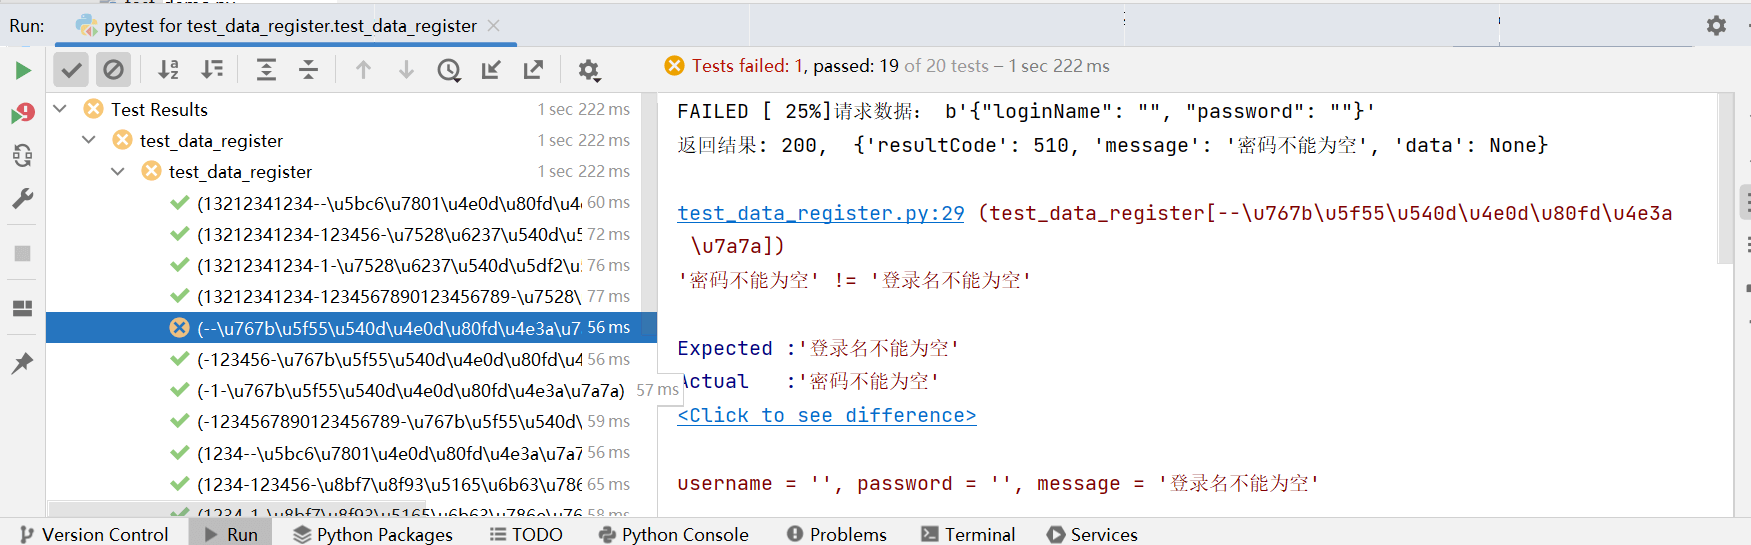This screenshot has height=545, width=1751.
Task: Sort tests alphabetically
Action: 169,70
